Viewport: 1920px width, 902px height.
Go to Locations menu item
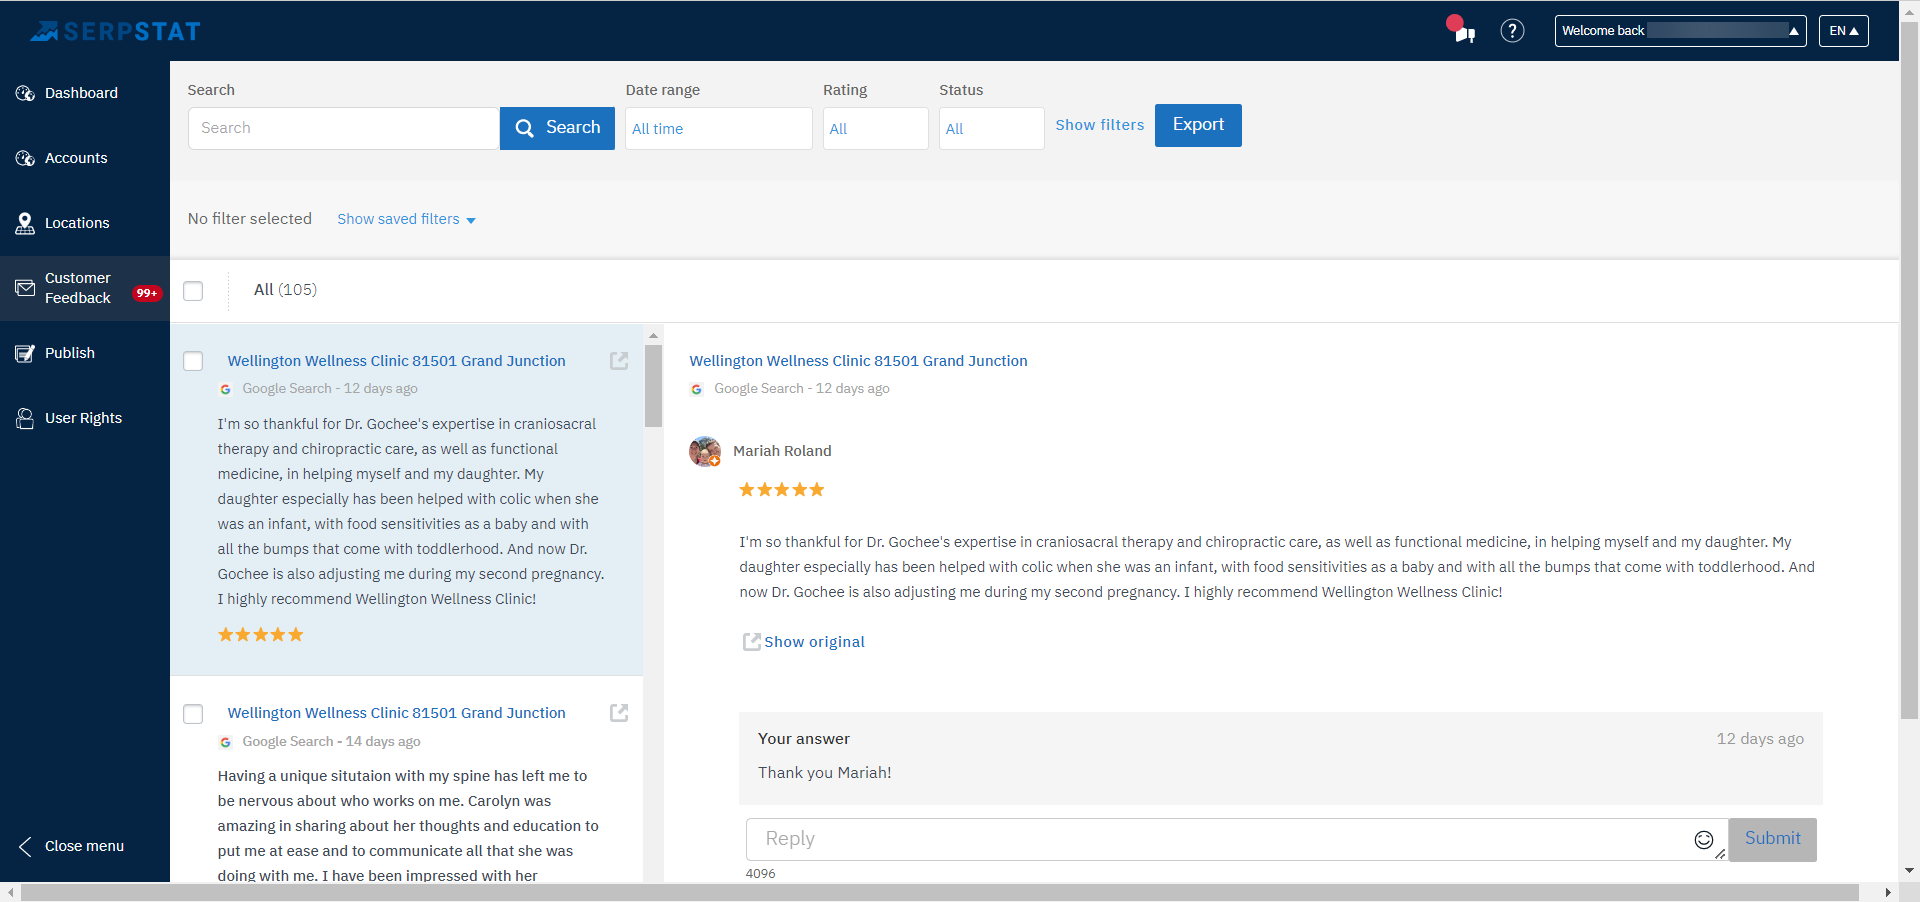77,223
